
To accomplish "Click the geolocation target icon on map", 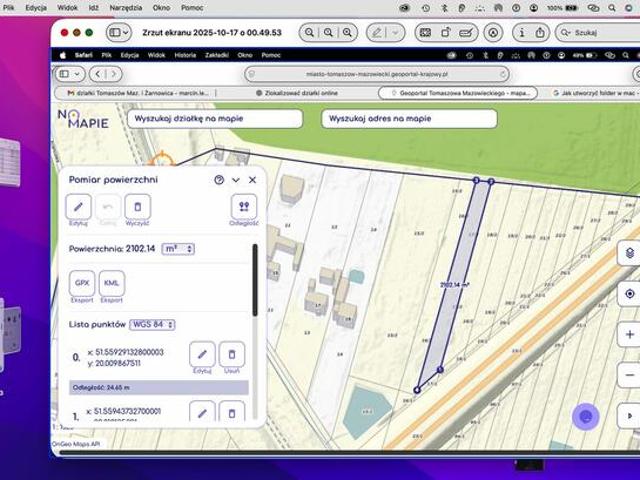I will [629, 294].
